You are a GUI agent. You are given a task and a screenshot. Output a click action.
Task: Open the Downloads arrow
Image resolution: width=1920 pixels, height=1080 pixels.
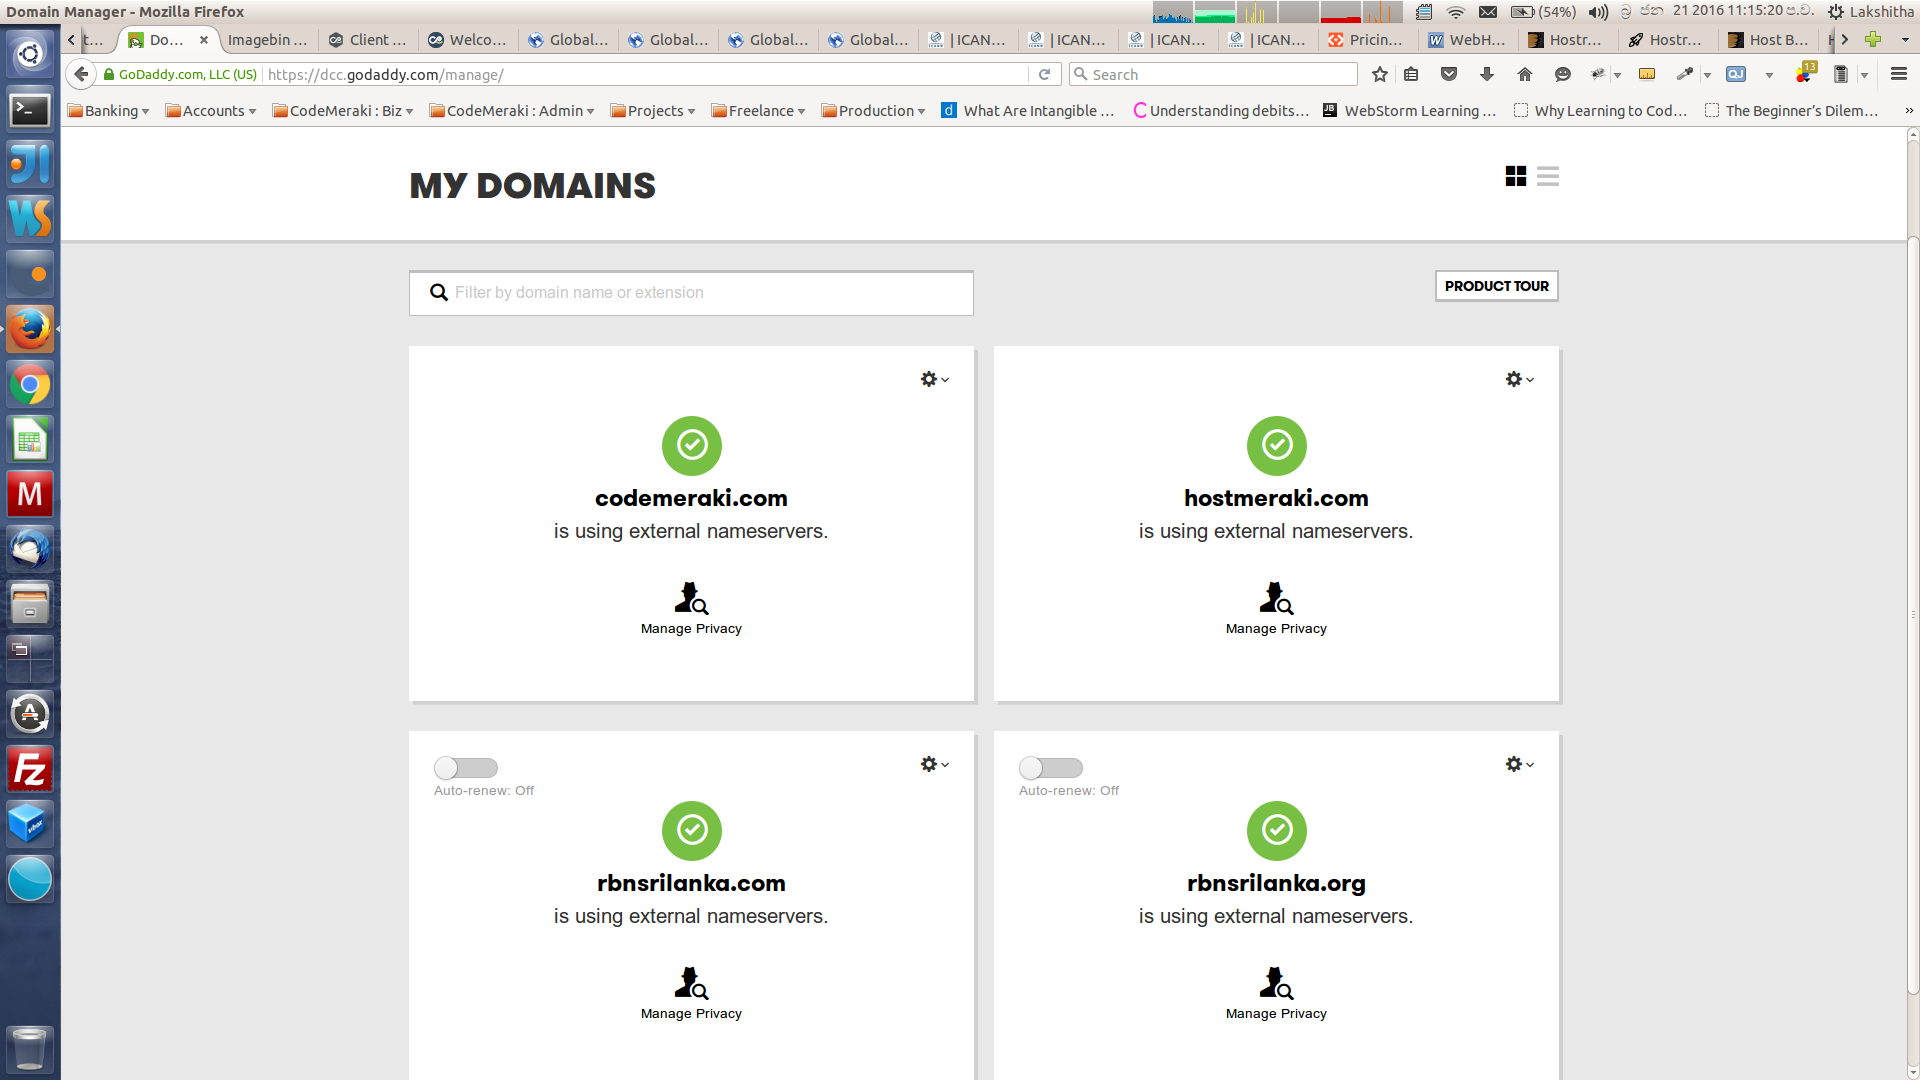[1487, 74]
